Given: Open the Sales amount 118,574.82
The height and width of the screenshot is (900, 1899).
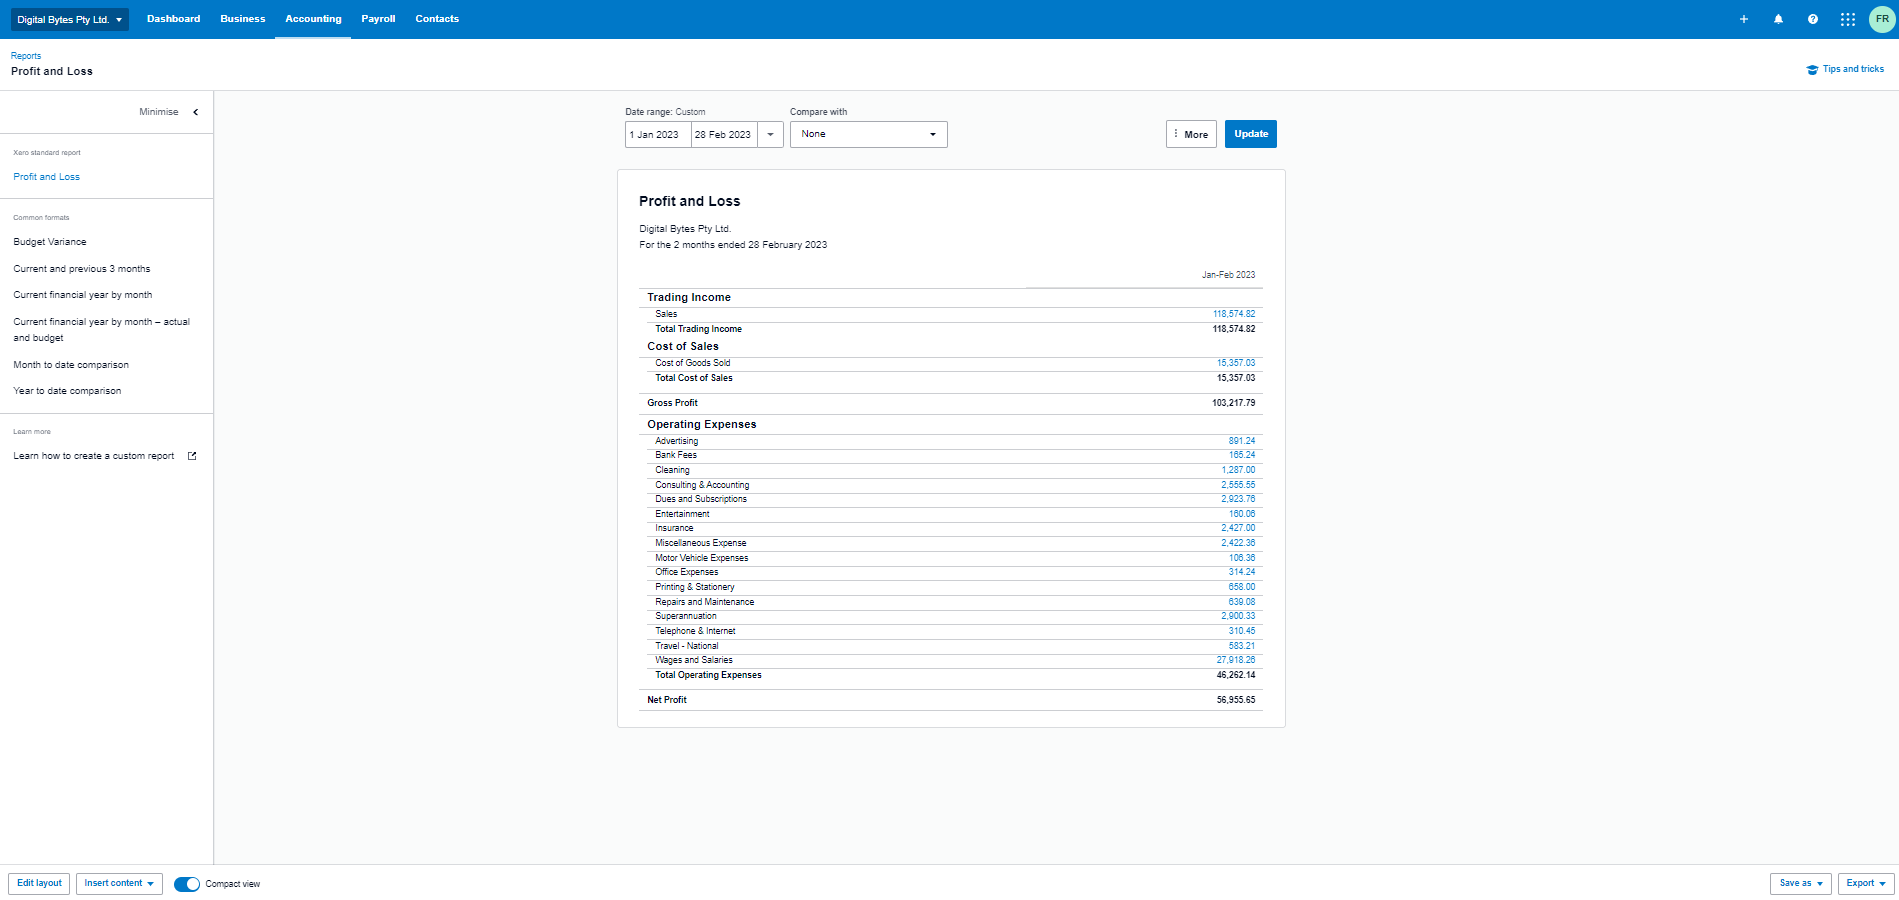Looking at the screenshot, I should pyautogui.click(x=1234, y=314).
